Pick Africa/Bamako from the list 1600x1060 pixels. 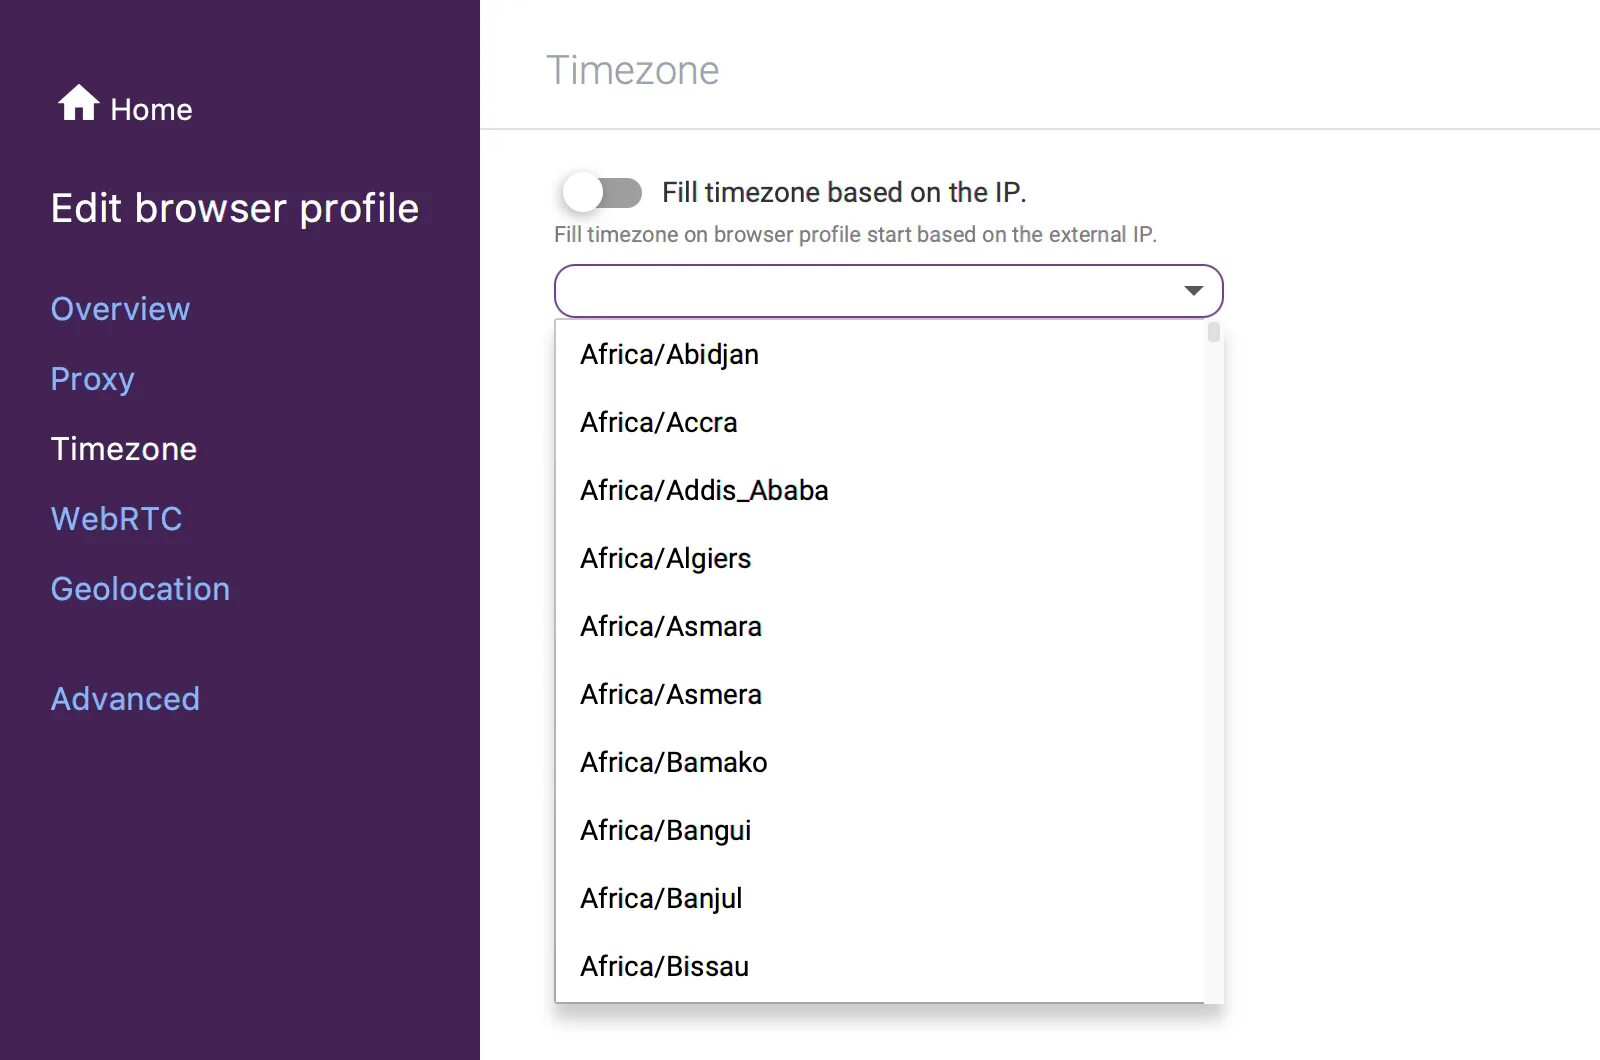(673, 763)
